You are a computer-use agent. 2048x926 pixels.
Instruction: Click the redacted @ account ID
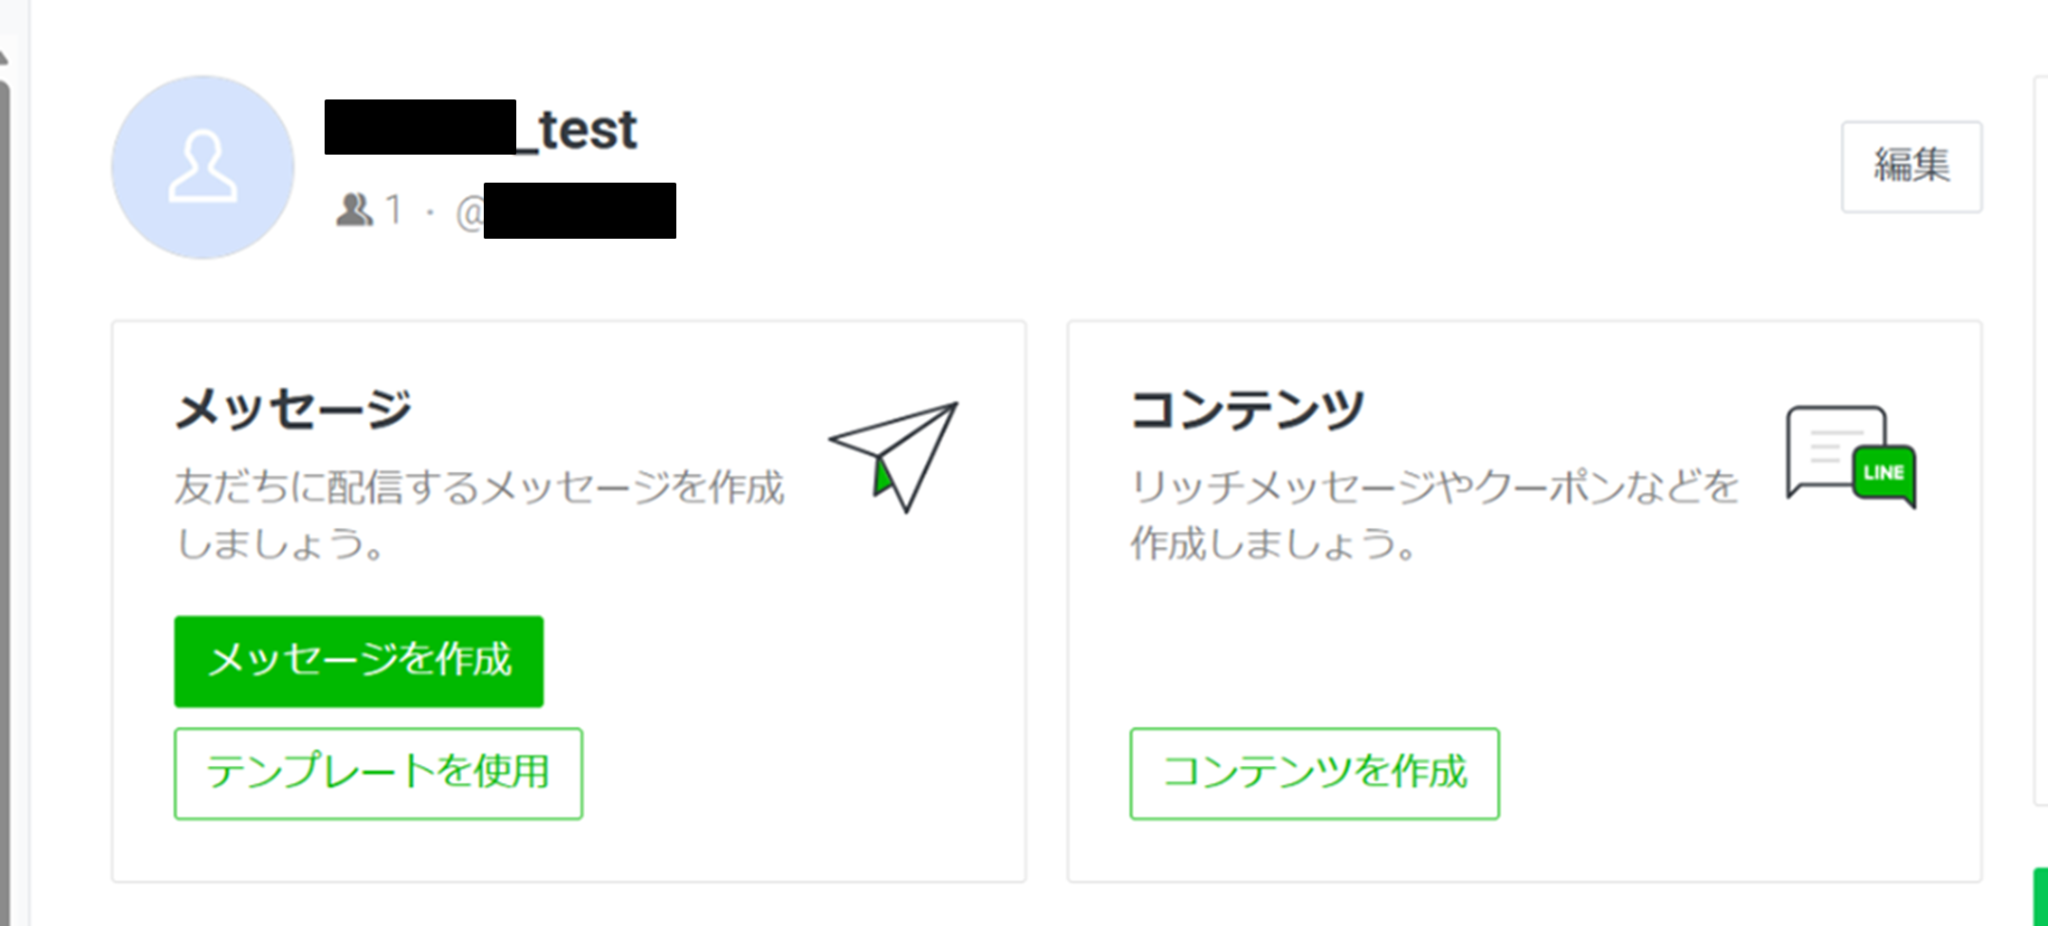coord(579,211)
